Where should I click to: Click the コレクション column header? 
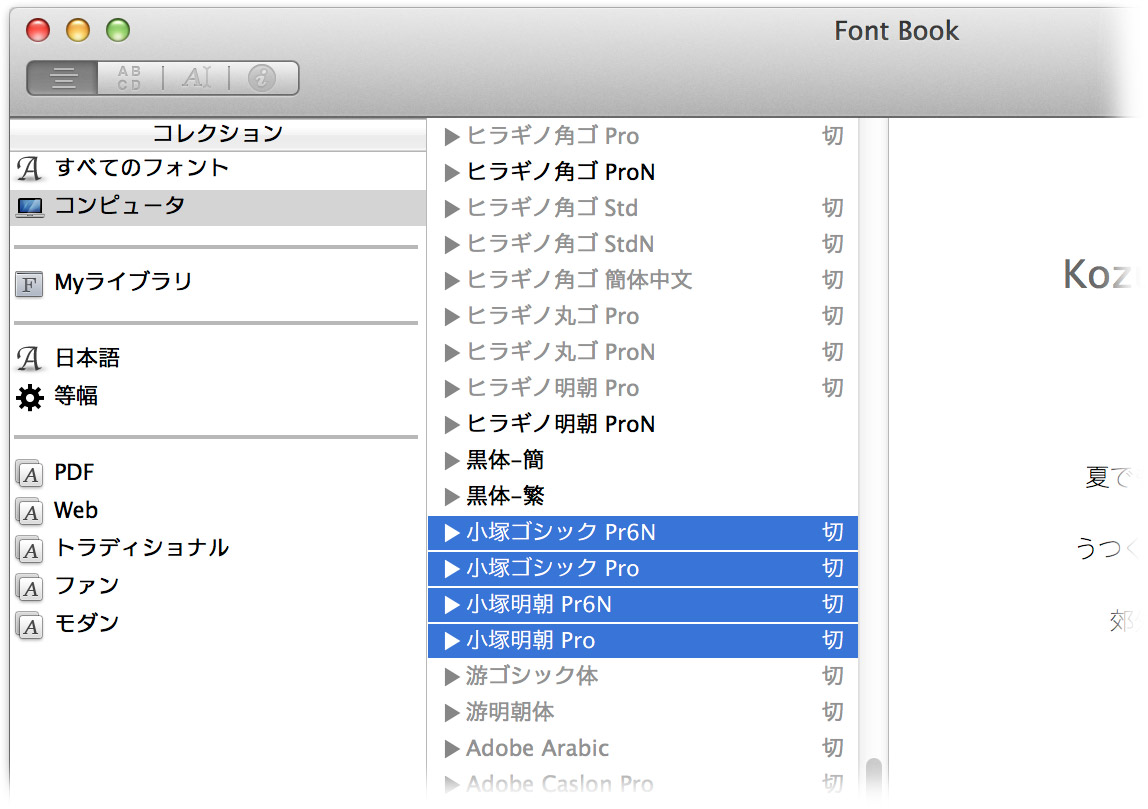[218, 134]
